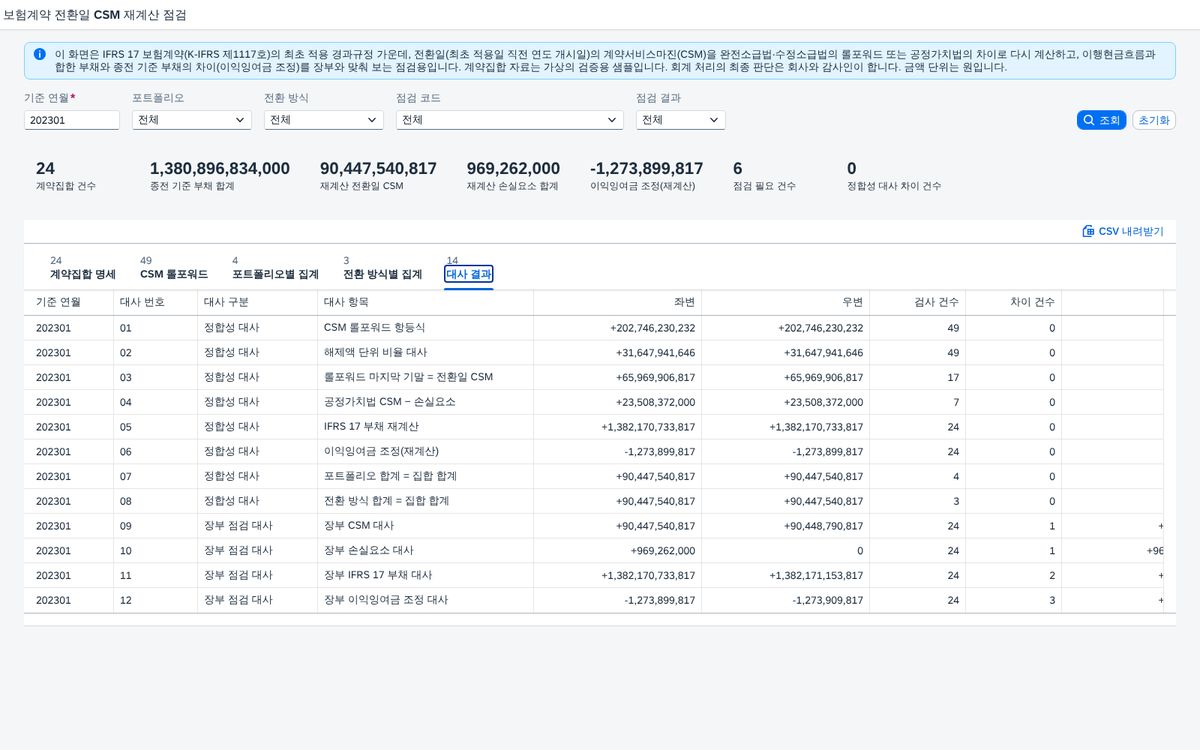Click the '전환 방식 합계 = 집합 합계' cell
This screenshot has width=1200, height=750.
425,501
